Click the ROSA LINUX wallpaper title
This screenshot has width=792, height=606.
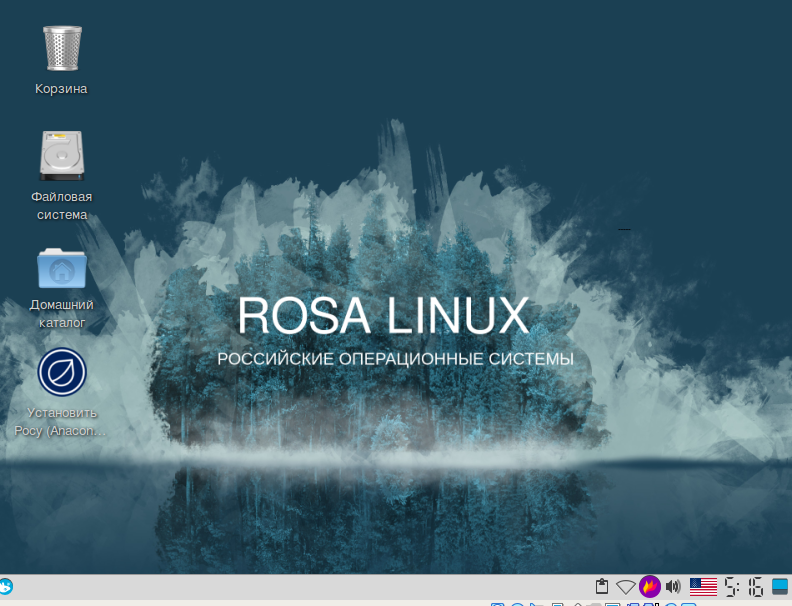coord(383,316)
